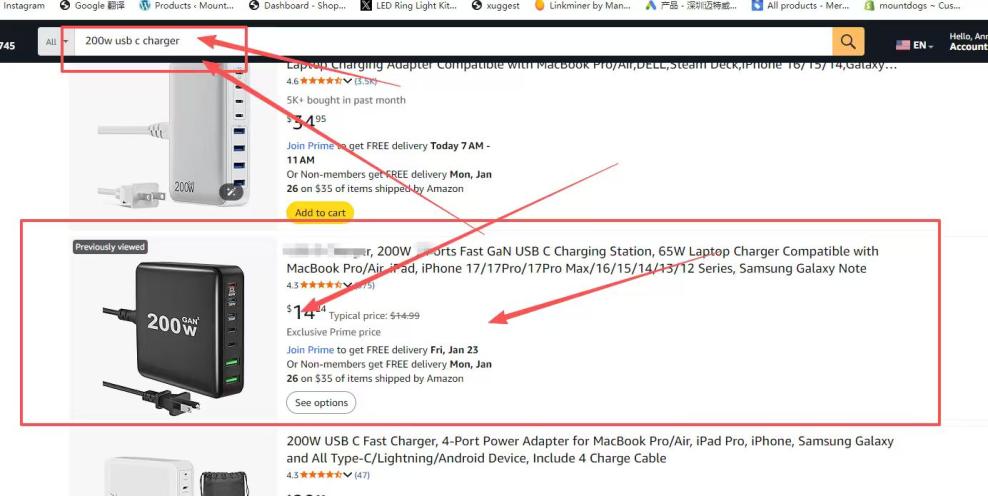Open the All products - Mer bookmark
The width and height of the screenshot is (988, 496).
click(x=804, y=6)
